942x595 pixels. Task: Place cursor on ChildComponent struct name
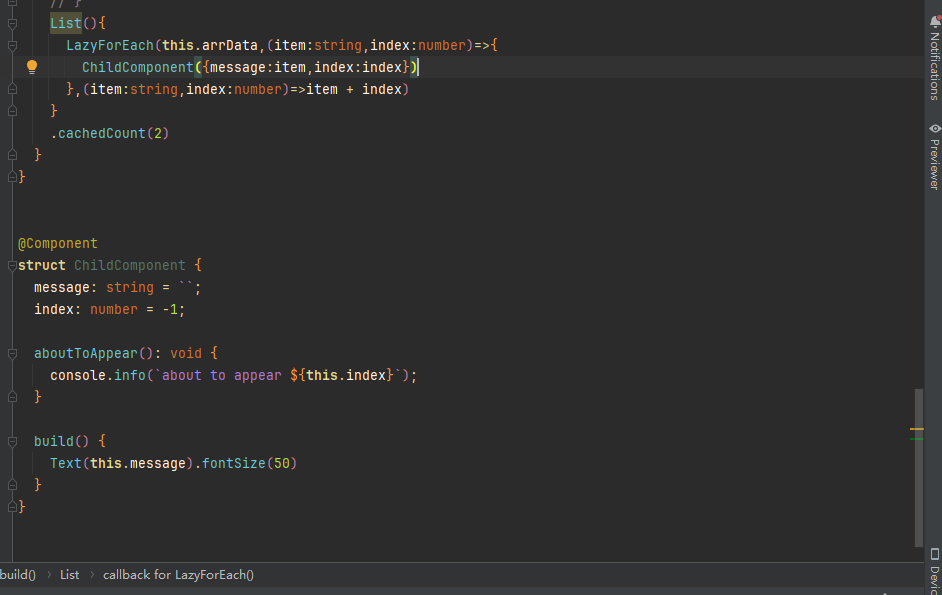tap(129, 265)
